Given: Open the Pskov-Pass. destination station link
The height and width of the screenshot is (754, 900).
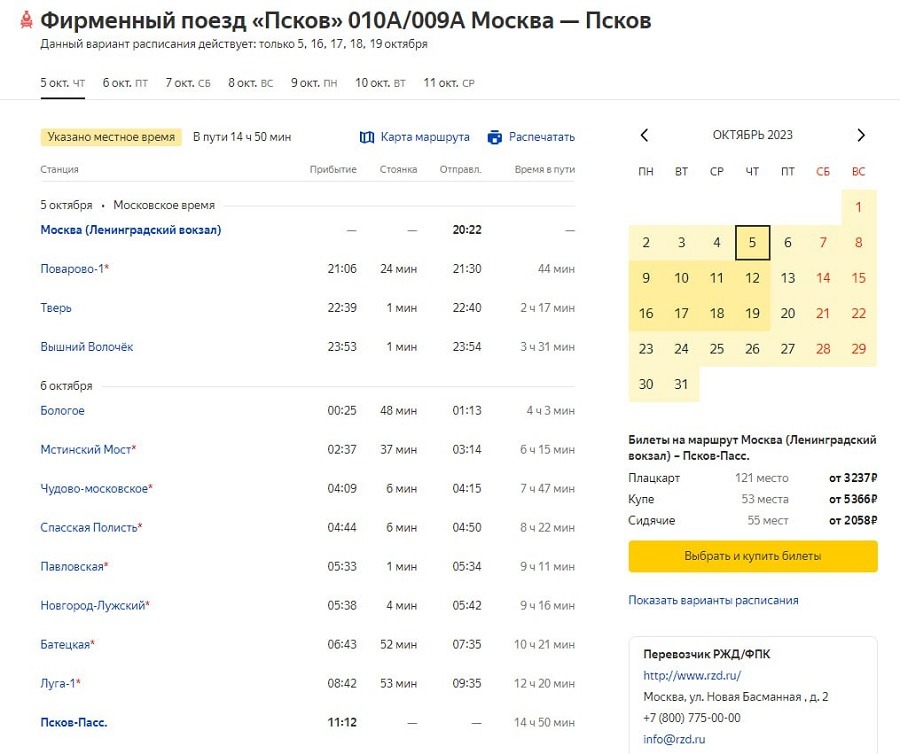Looking at the screenshot, I should click(73, 722).
